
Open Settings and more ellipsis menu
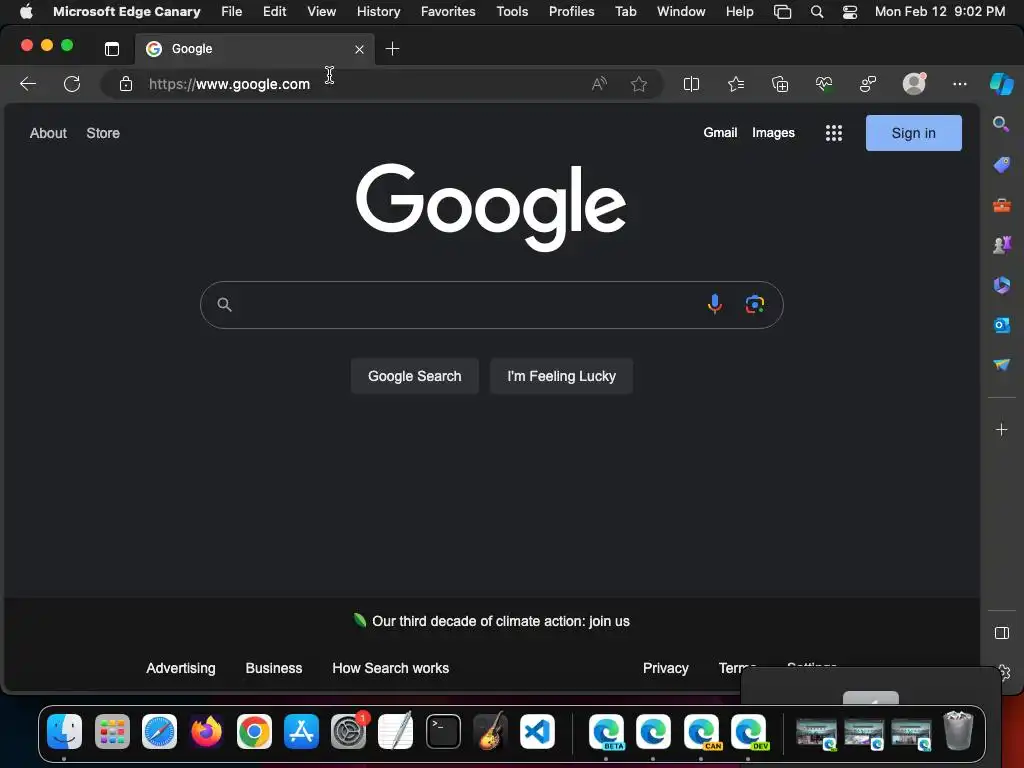click(x=959, y=84)
